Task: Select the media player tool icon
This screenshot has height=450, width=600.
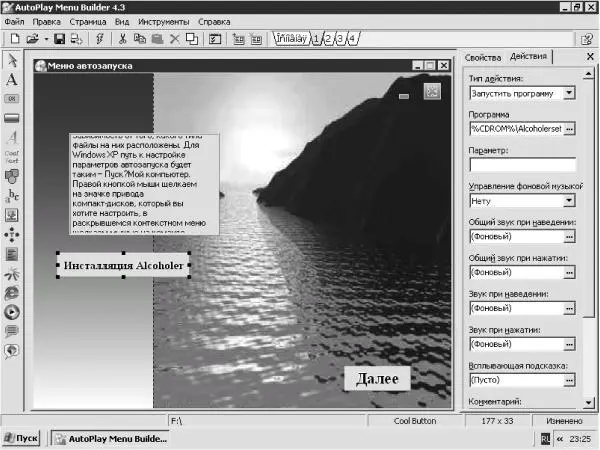Action: click(x=12, y=311)
